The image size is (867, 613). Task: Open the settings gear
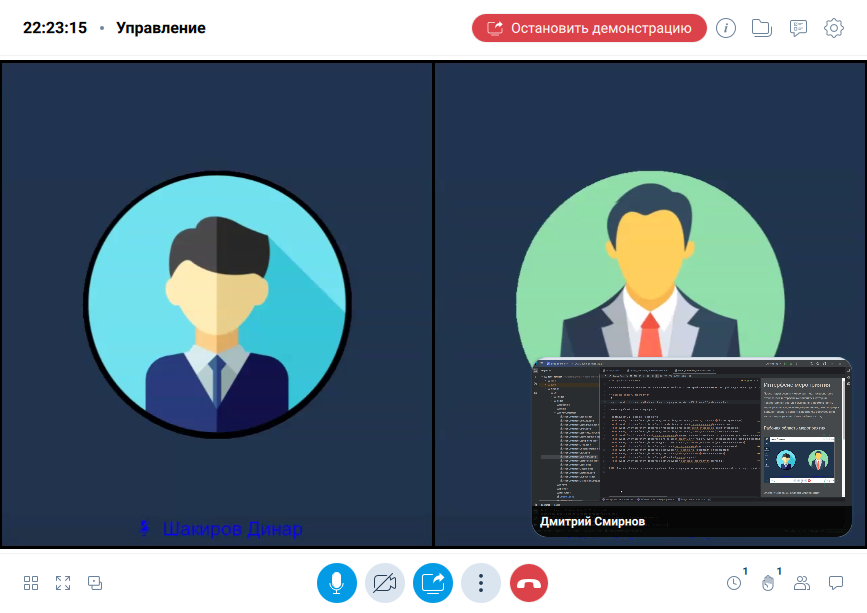point(834,28)
